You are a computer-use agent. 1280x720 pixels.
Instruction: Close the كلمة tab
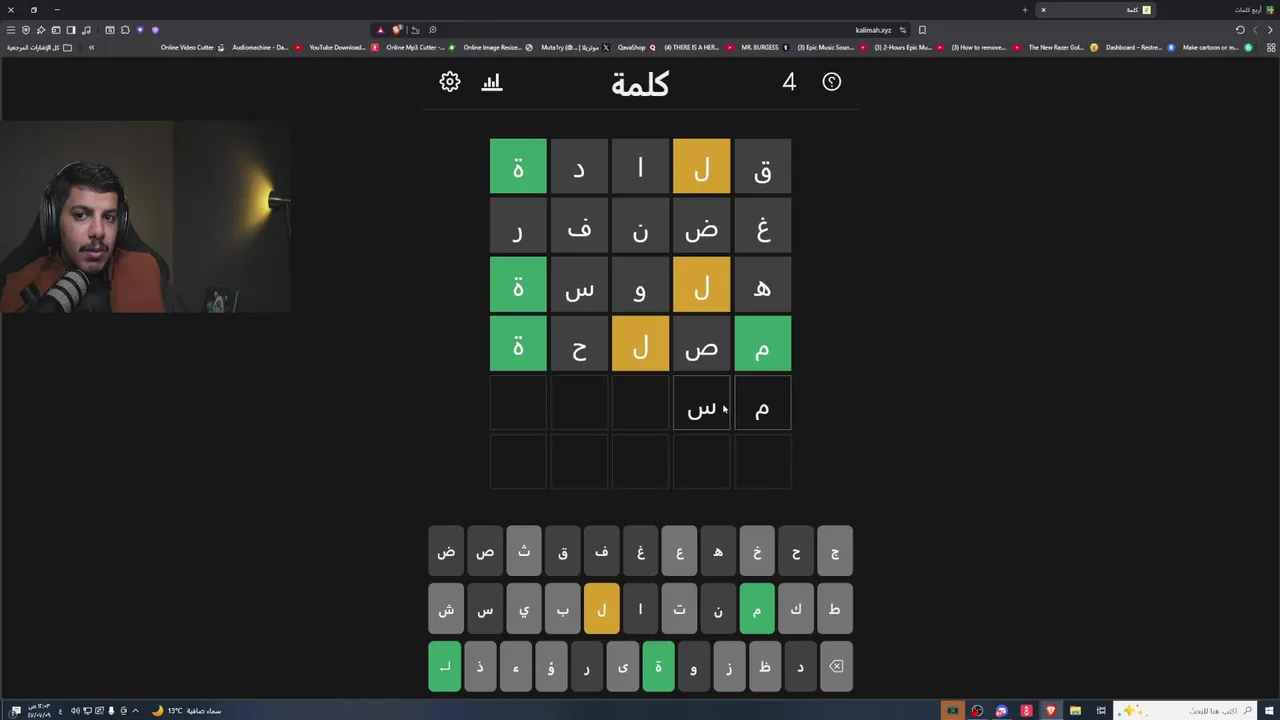click(1043, 10)
